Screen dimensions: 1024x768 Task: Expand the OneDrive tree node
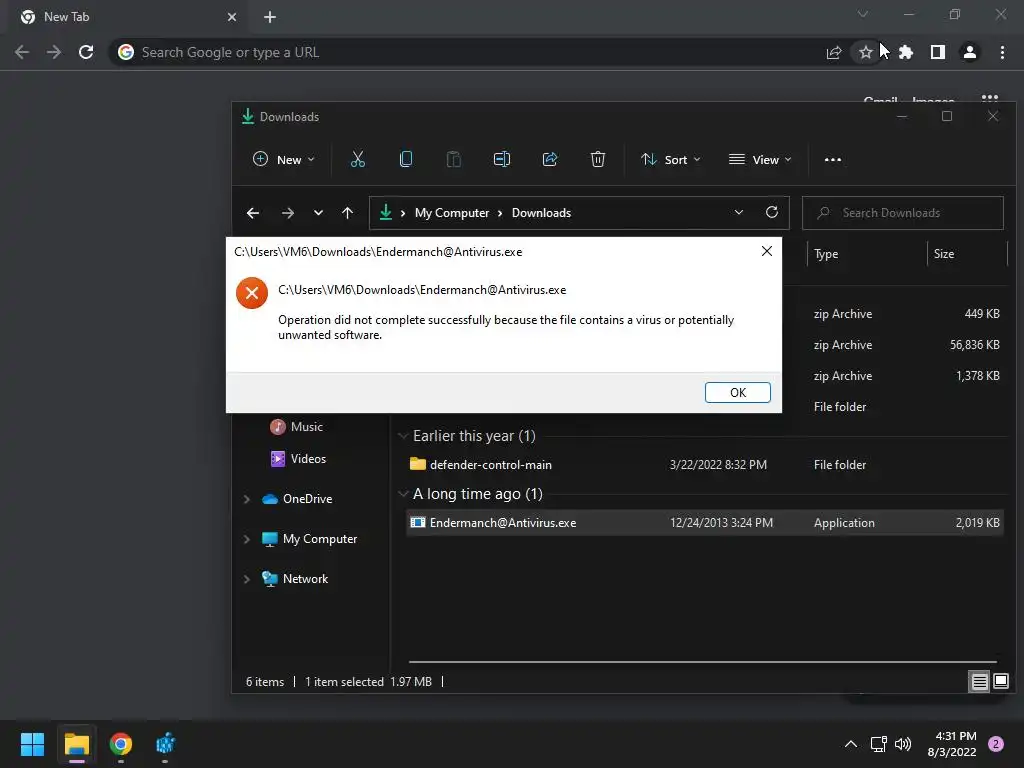pos(247,499)
